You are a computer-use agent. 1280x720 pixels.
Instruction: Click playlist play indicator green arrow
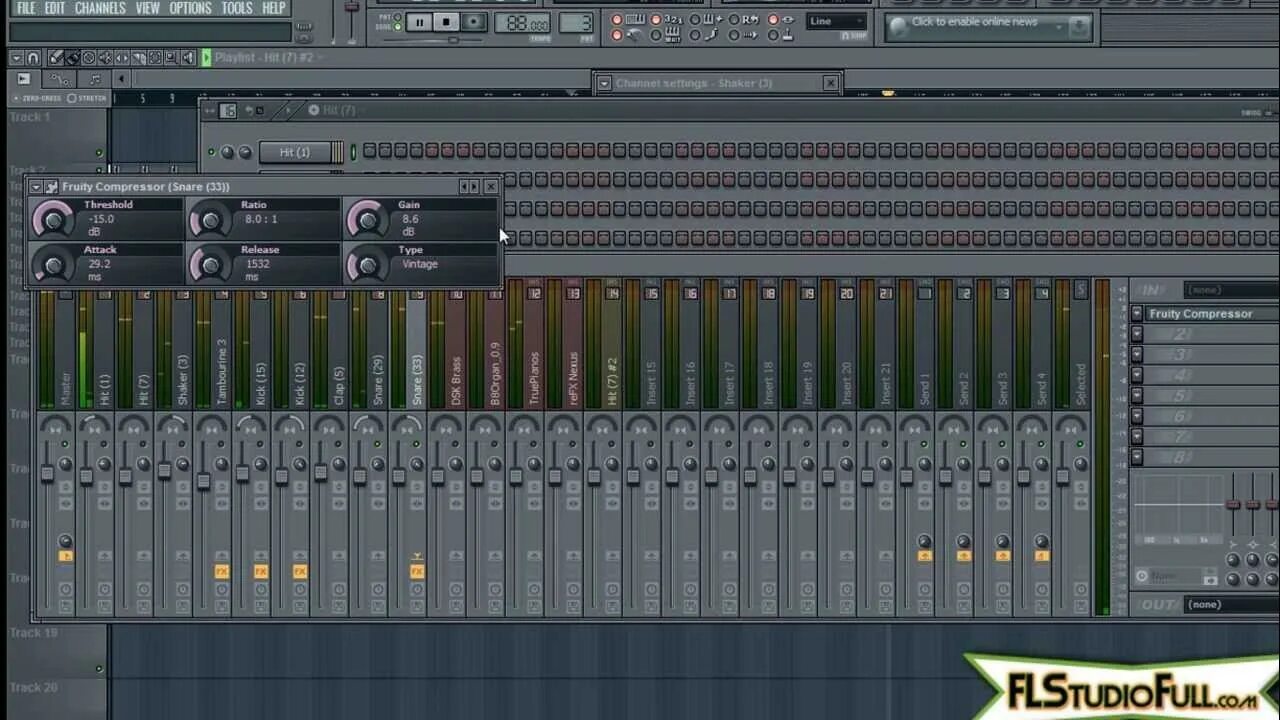(x=206, y=57)
